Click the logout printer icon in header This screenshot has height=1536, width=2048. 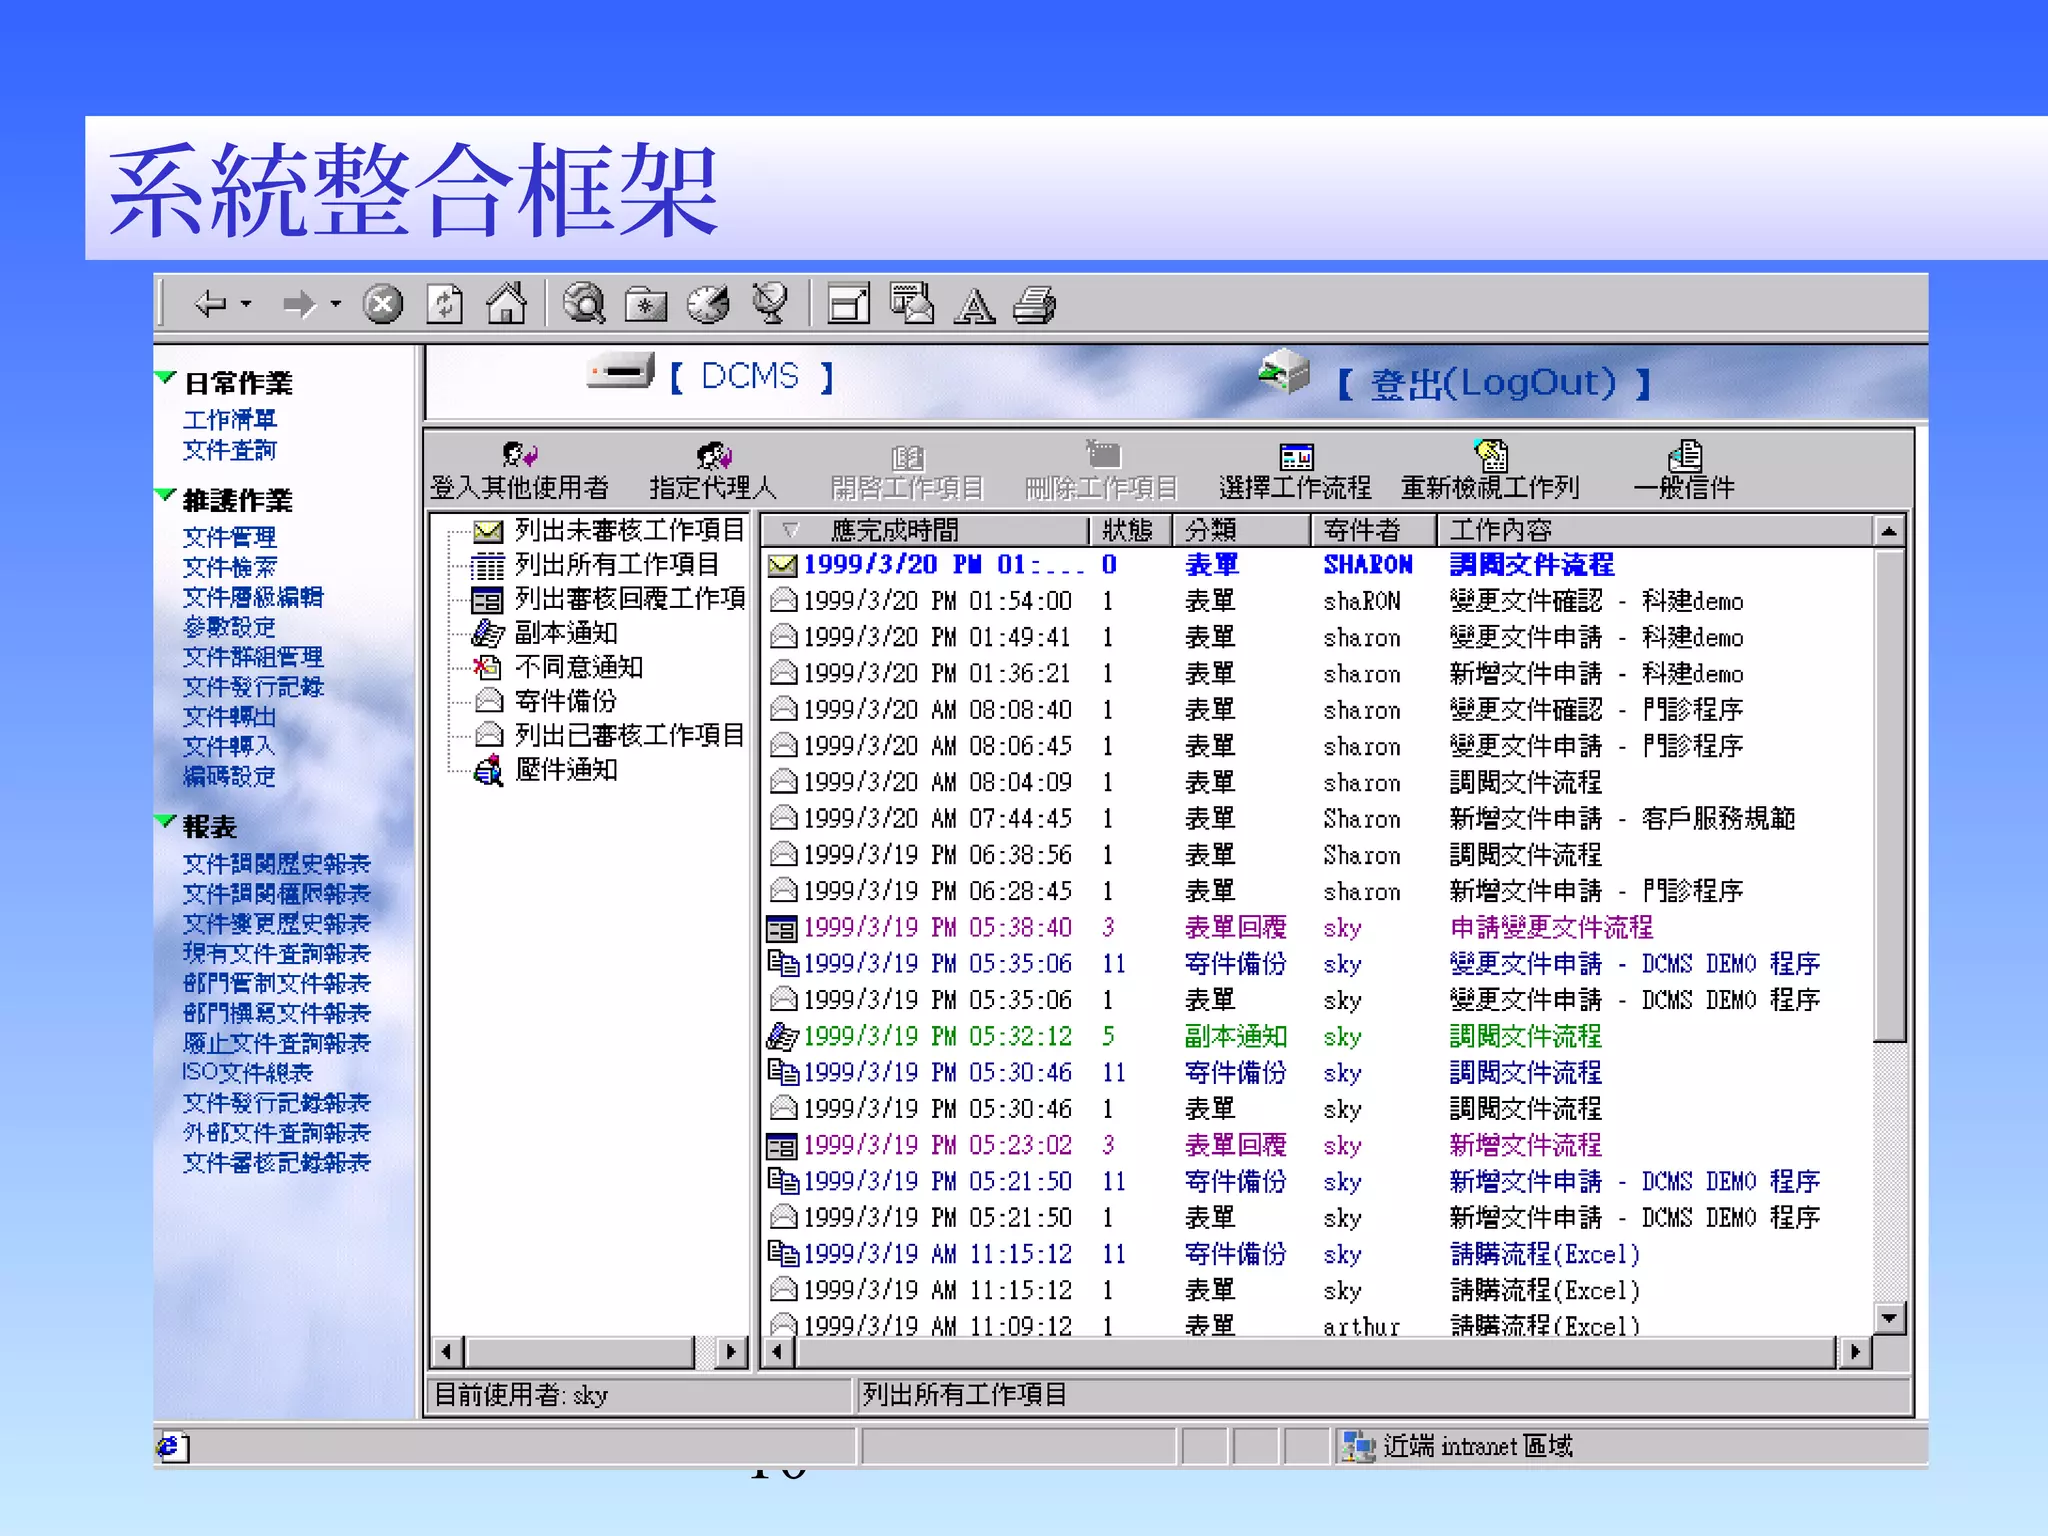pos(1284,371)
